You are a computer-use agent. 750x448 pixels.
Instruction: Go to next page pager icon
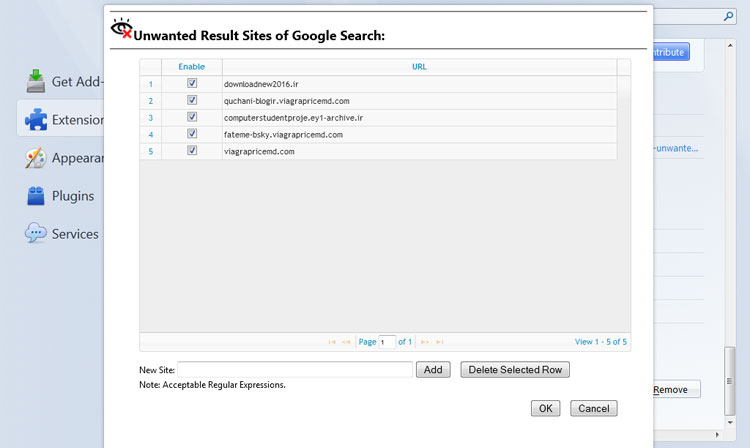coord(425,342)
